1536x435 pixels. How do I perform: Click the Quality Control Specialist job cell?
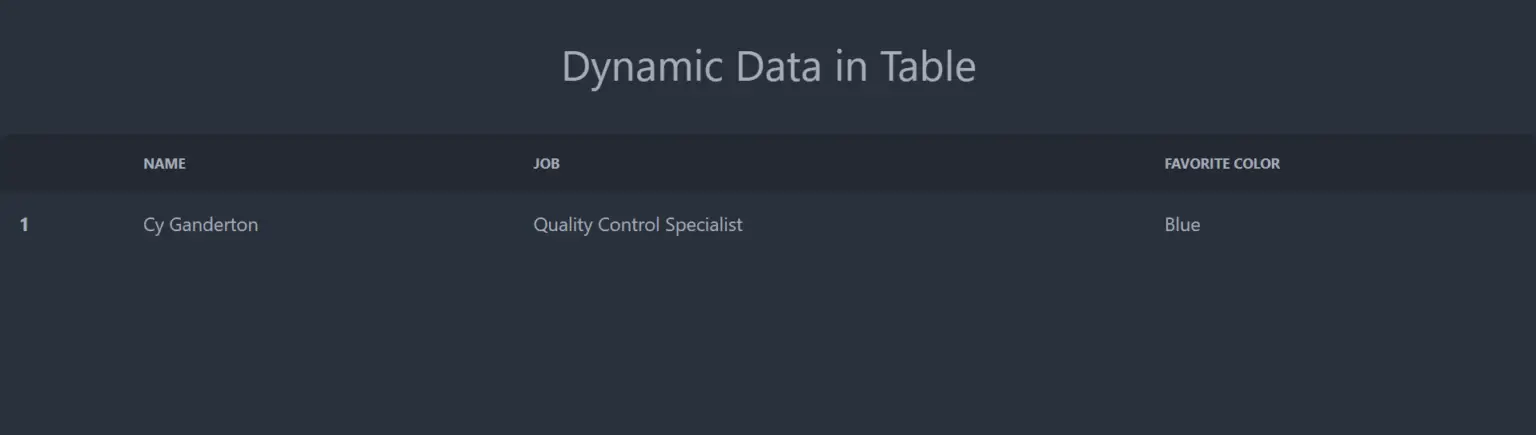tap(638, 225)
